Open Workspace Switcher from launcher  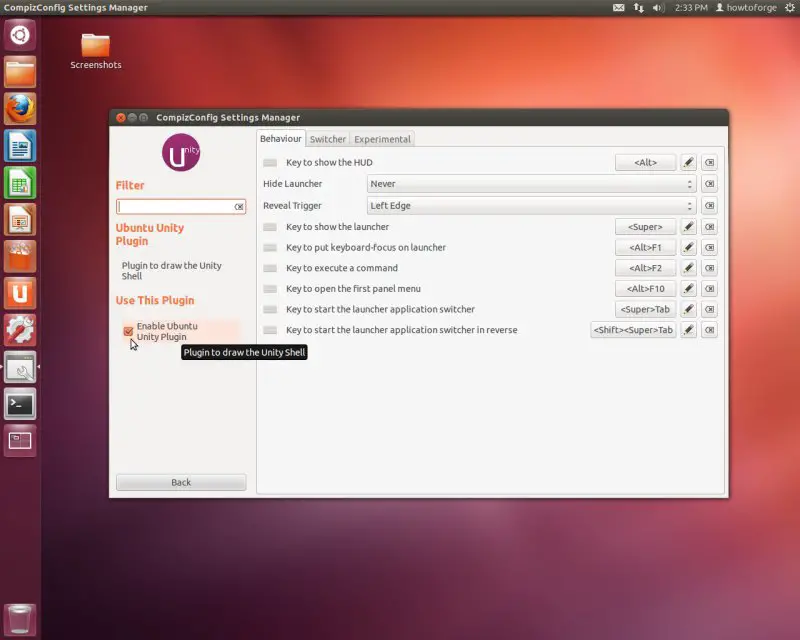click(20, 441)
